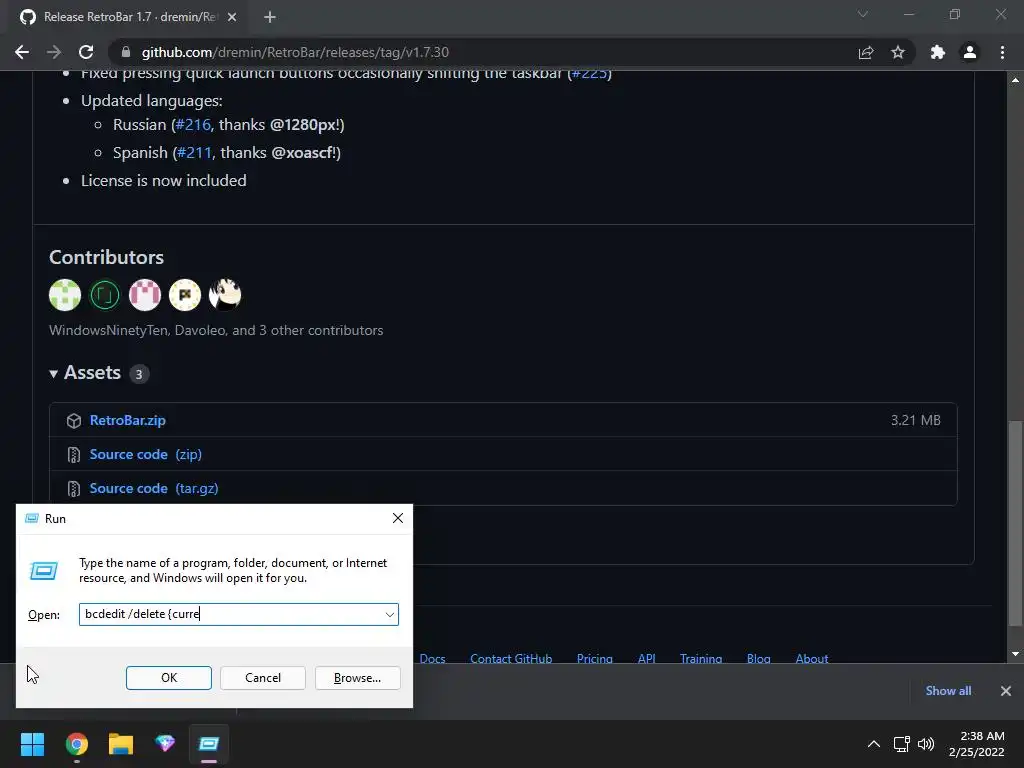This screenshot has width=1024, height=768.
Task: Click Cancel in the Run dialog
Action: (x=263, y=678)
